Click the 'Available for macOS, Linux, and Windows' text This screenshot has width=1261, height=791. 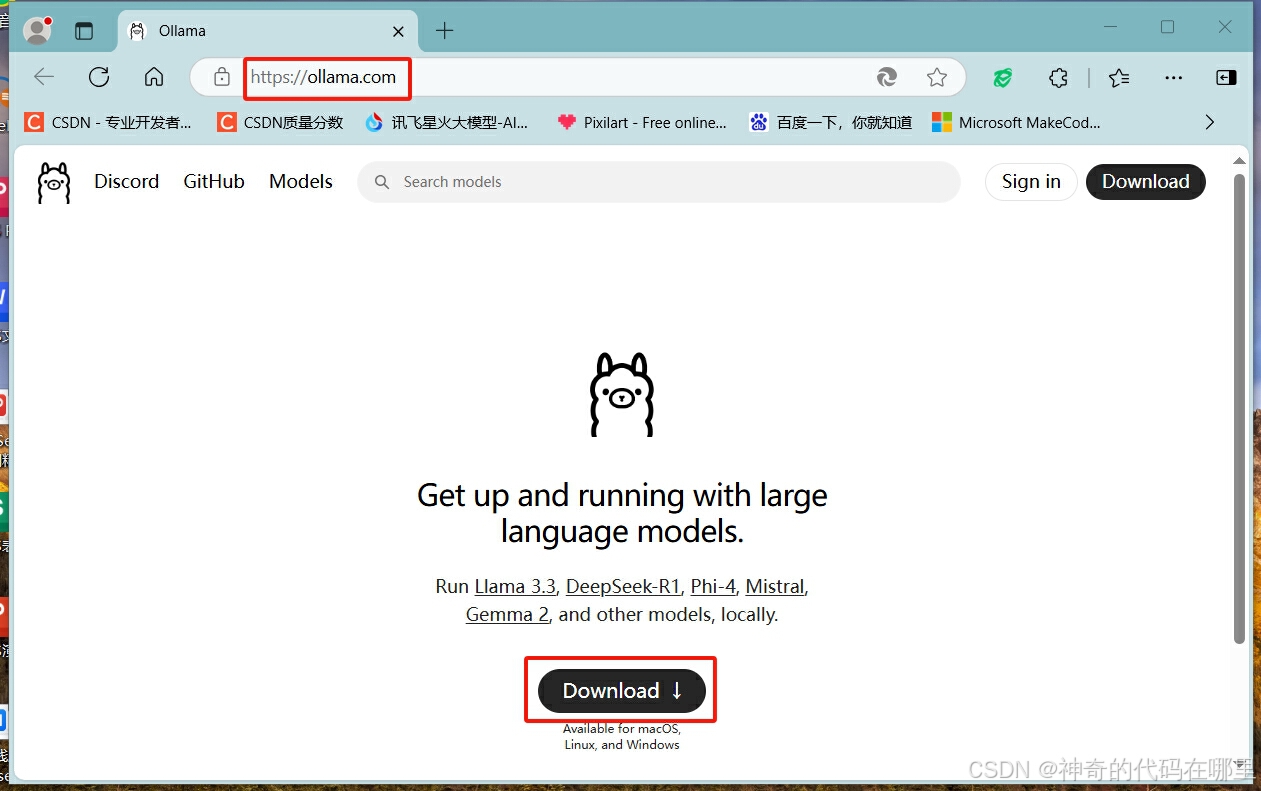tap(622, 737)
